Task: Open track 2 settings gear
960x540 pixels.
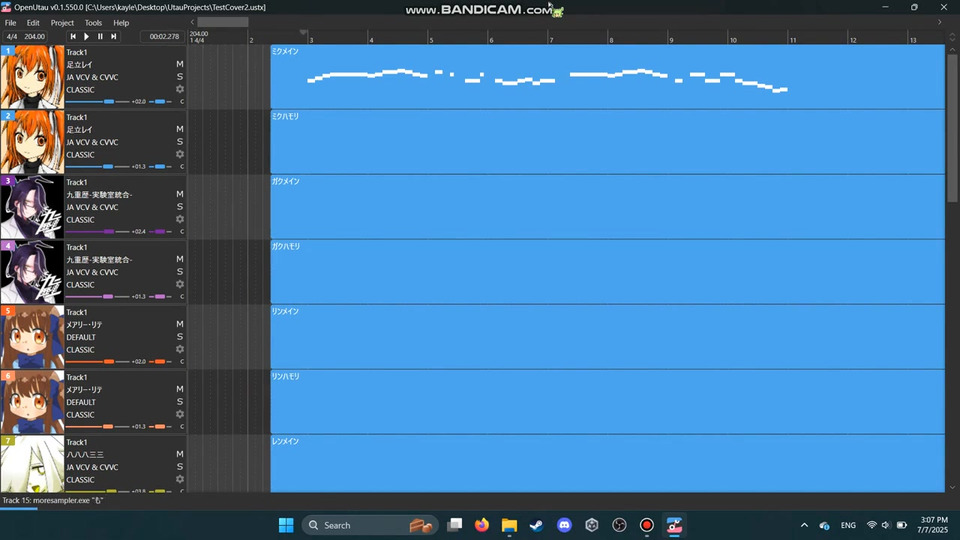Action: (x=179, y=154)
